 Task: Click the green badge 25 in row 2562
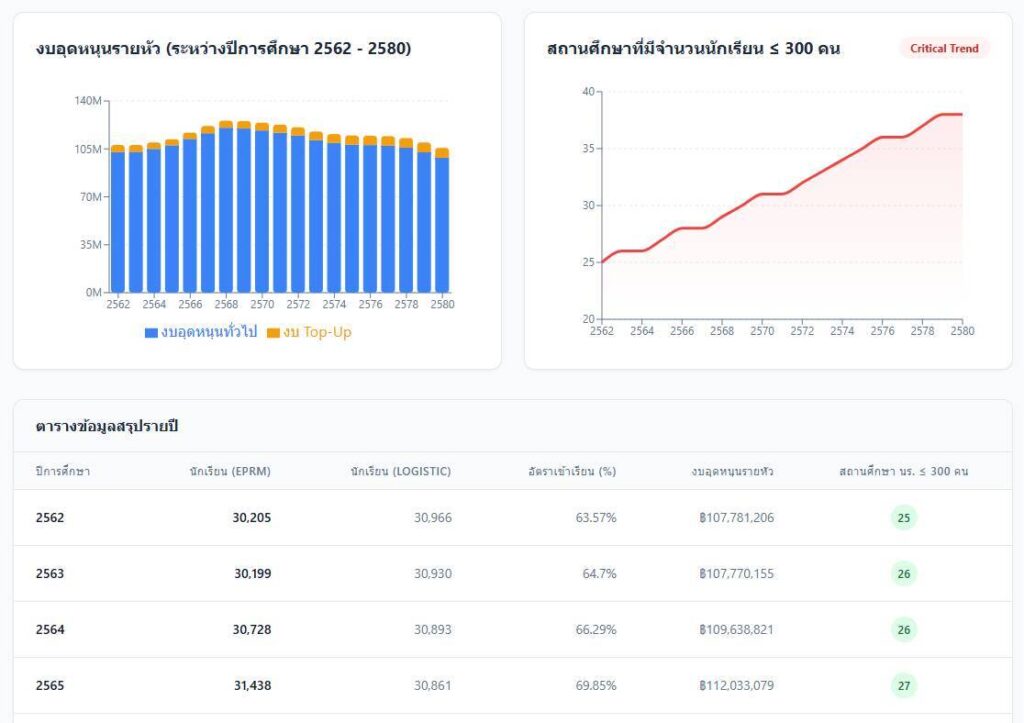pyautogui.click(x=904, y=518)
